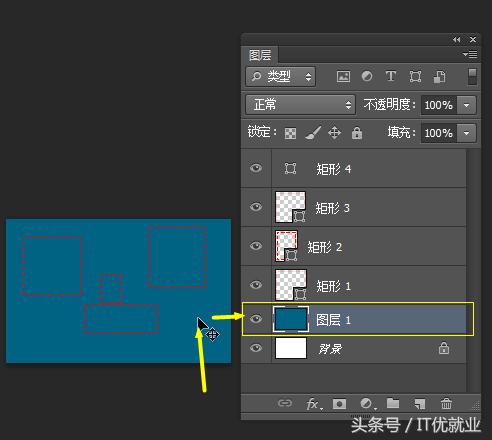The width and height of the screenshot is (492, 440).
Task: Toggle visibility of 图层 1 layer
Action: (256, 319)
